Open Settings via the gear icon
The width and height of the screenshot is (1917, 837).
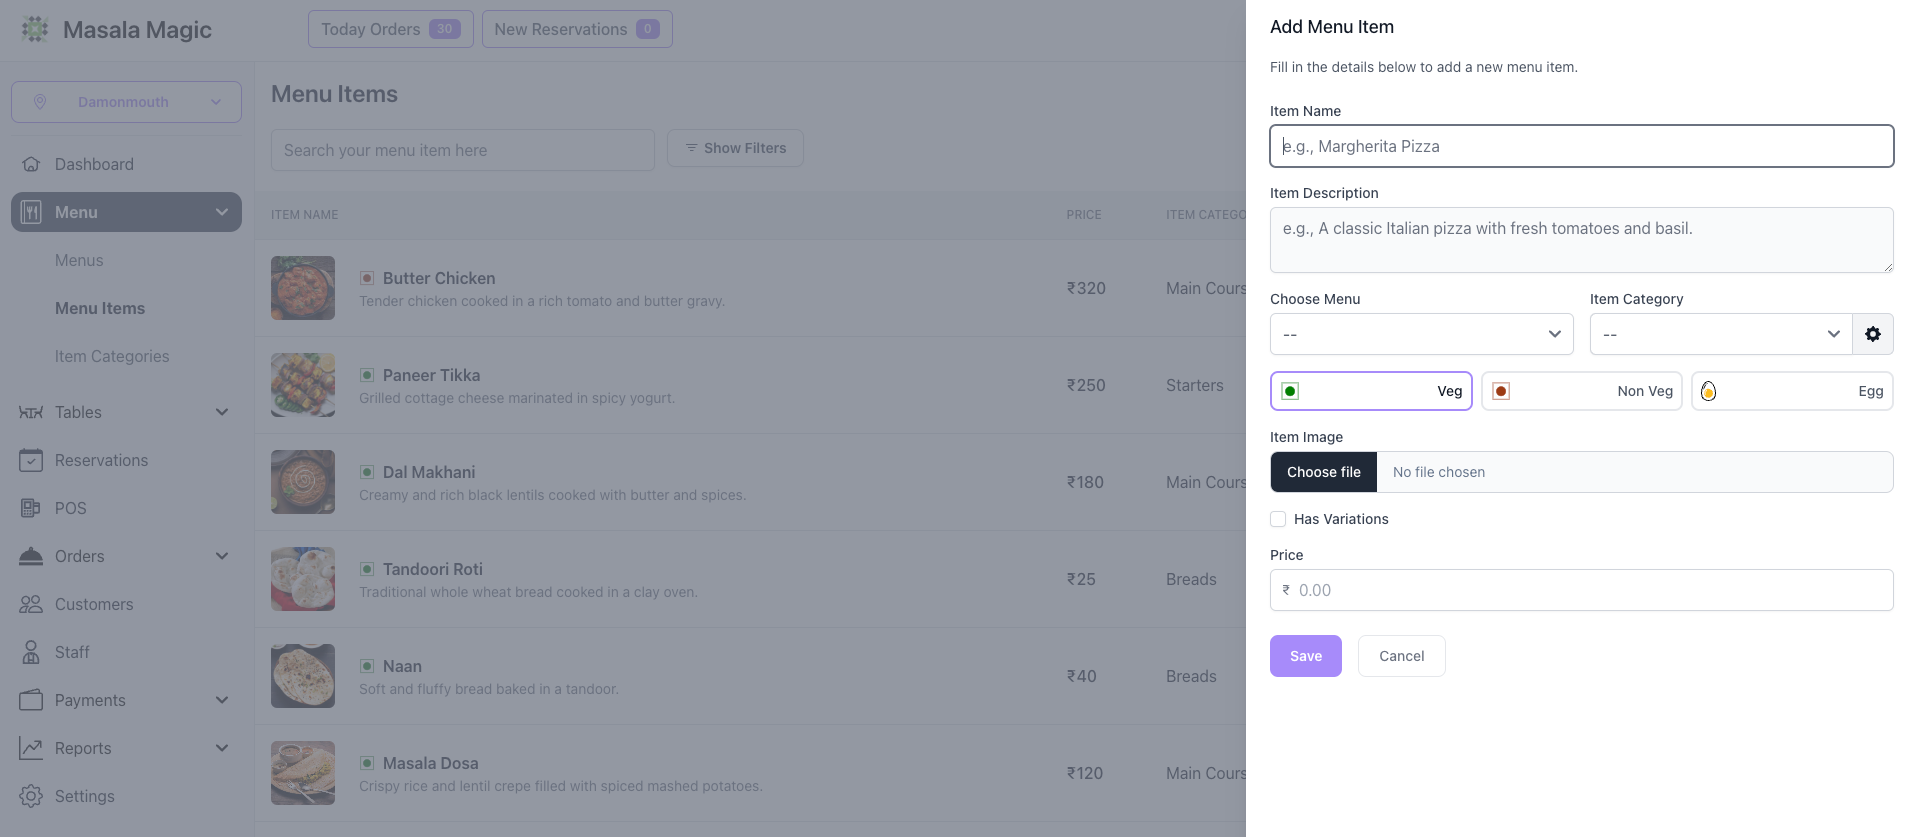click(x=31, y=796)
